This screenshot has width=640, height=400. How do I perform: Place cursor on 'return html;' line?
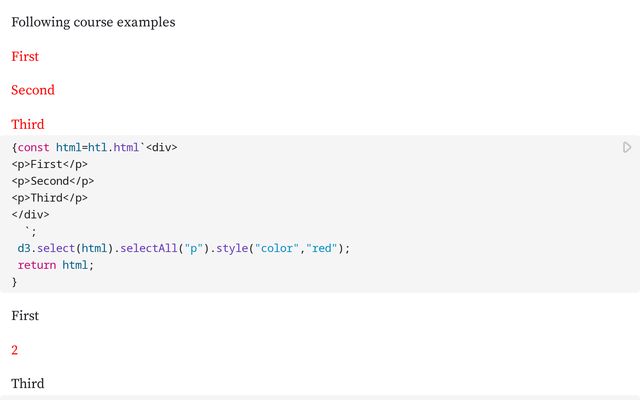tap(55, 265)
